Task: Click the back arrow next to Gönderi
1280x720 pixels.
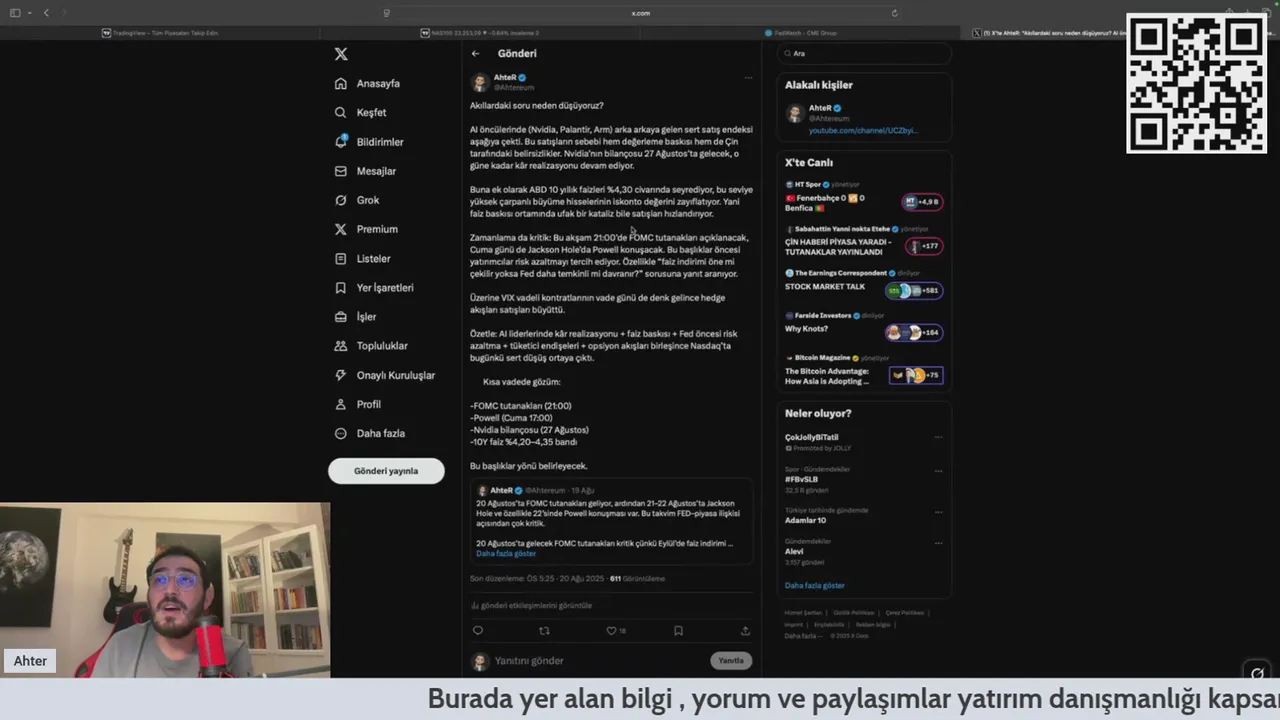Action: (476, 53)
